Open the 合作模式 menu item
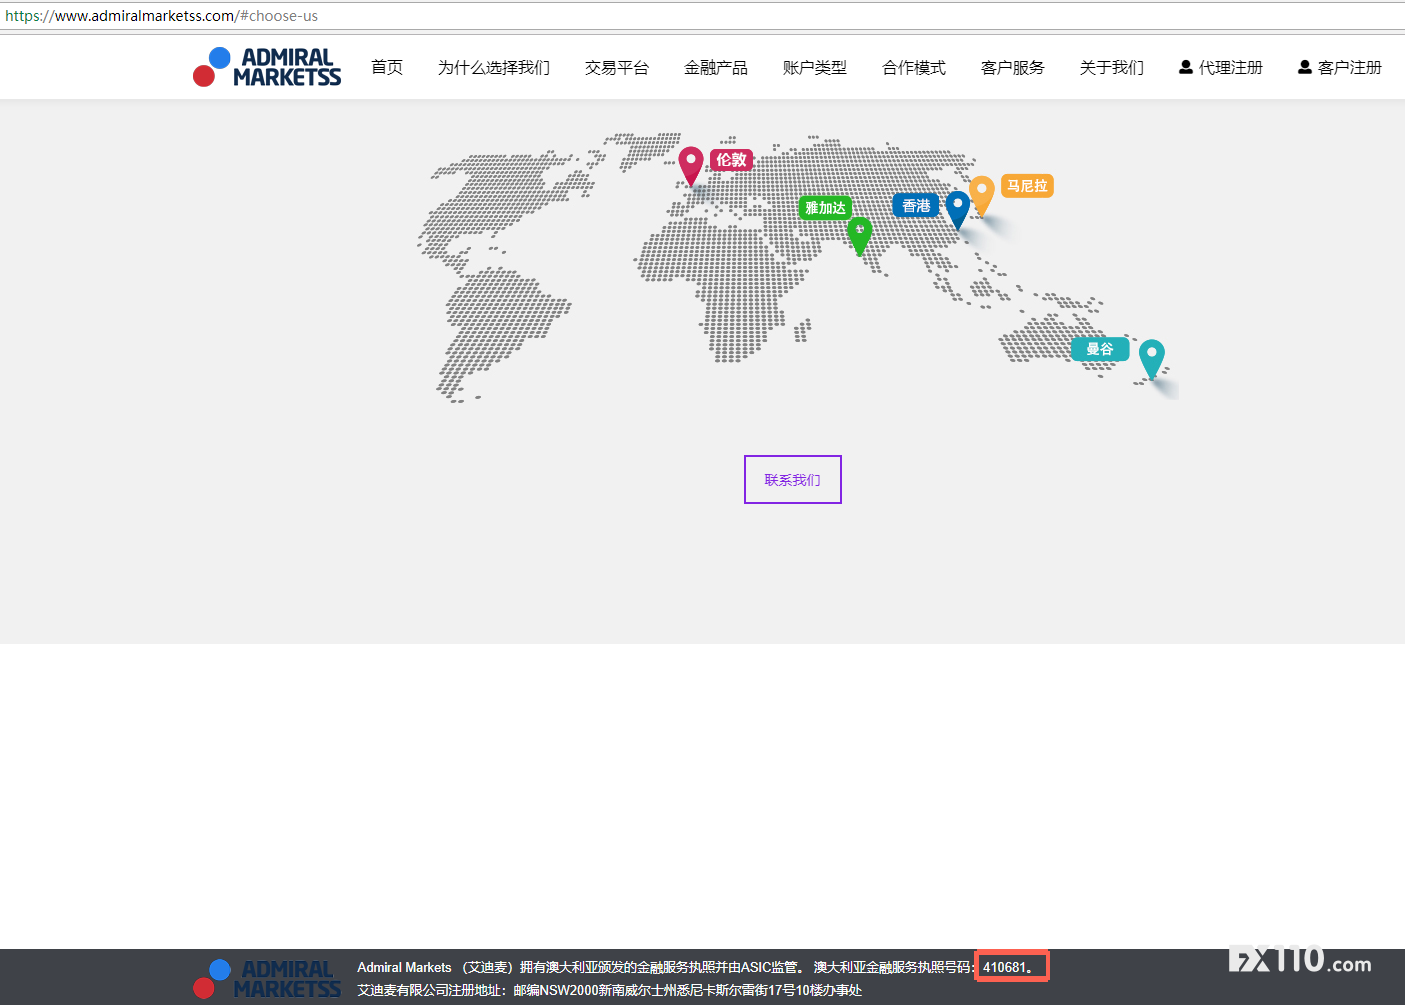This screenshot has height=1005, width=1405. (x=914, y=67)
